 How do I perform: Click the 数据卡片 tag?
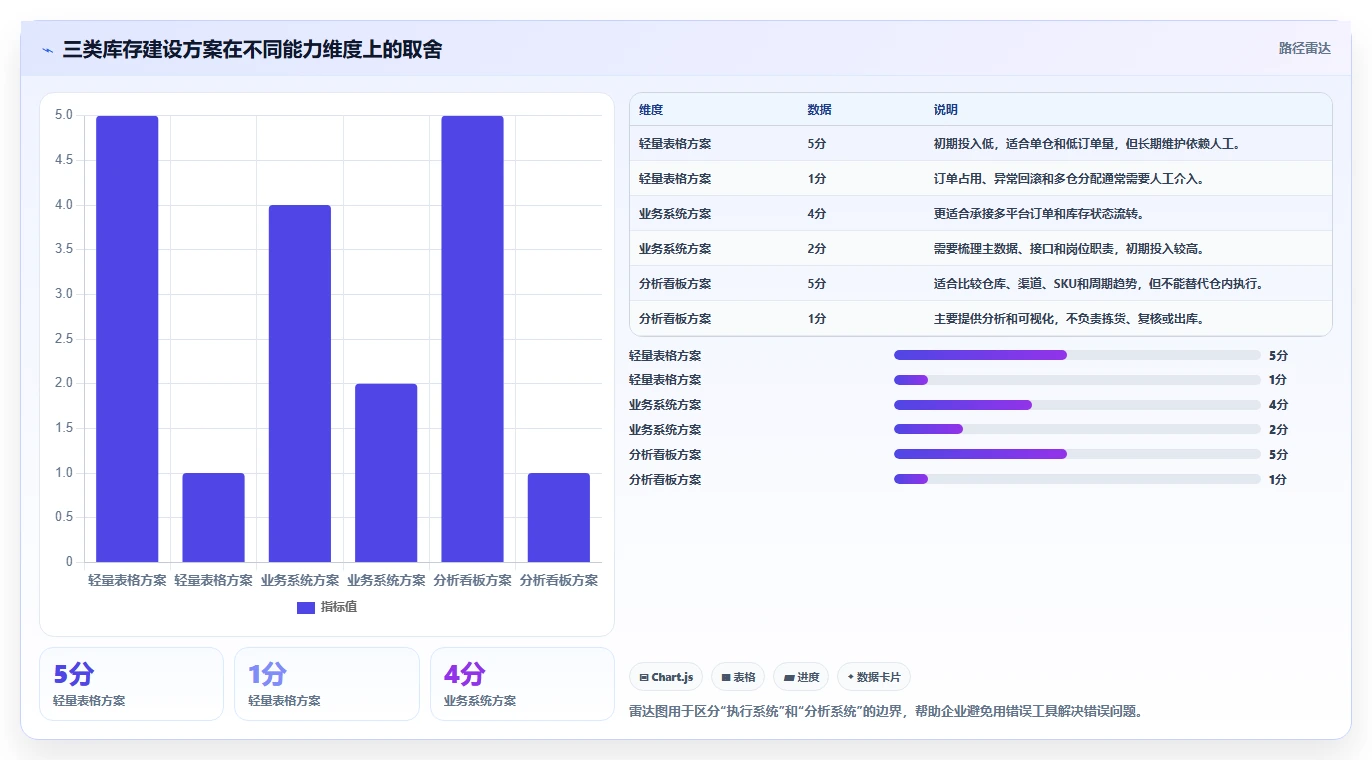[874, 677]
